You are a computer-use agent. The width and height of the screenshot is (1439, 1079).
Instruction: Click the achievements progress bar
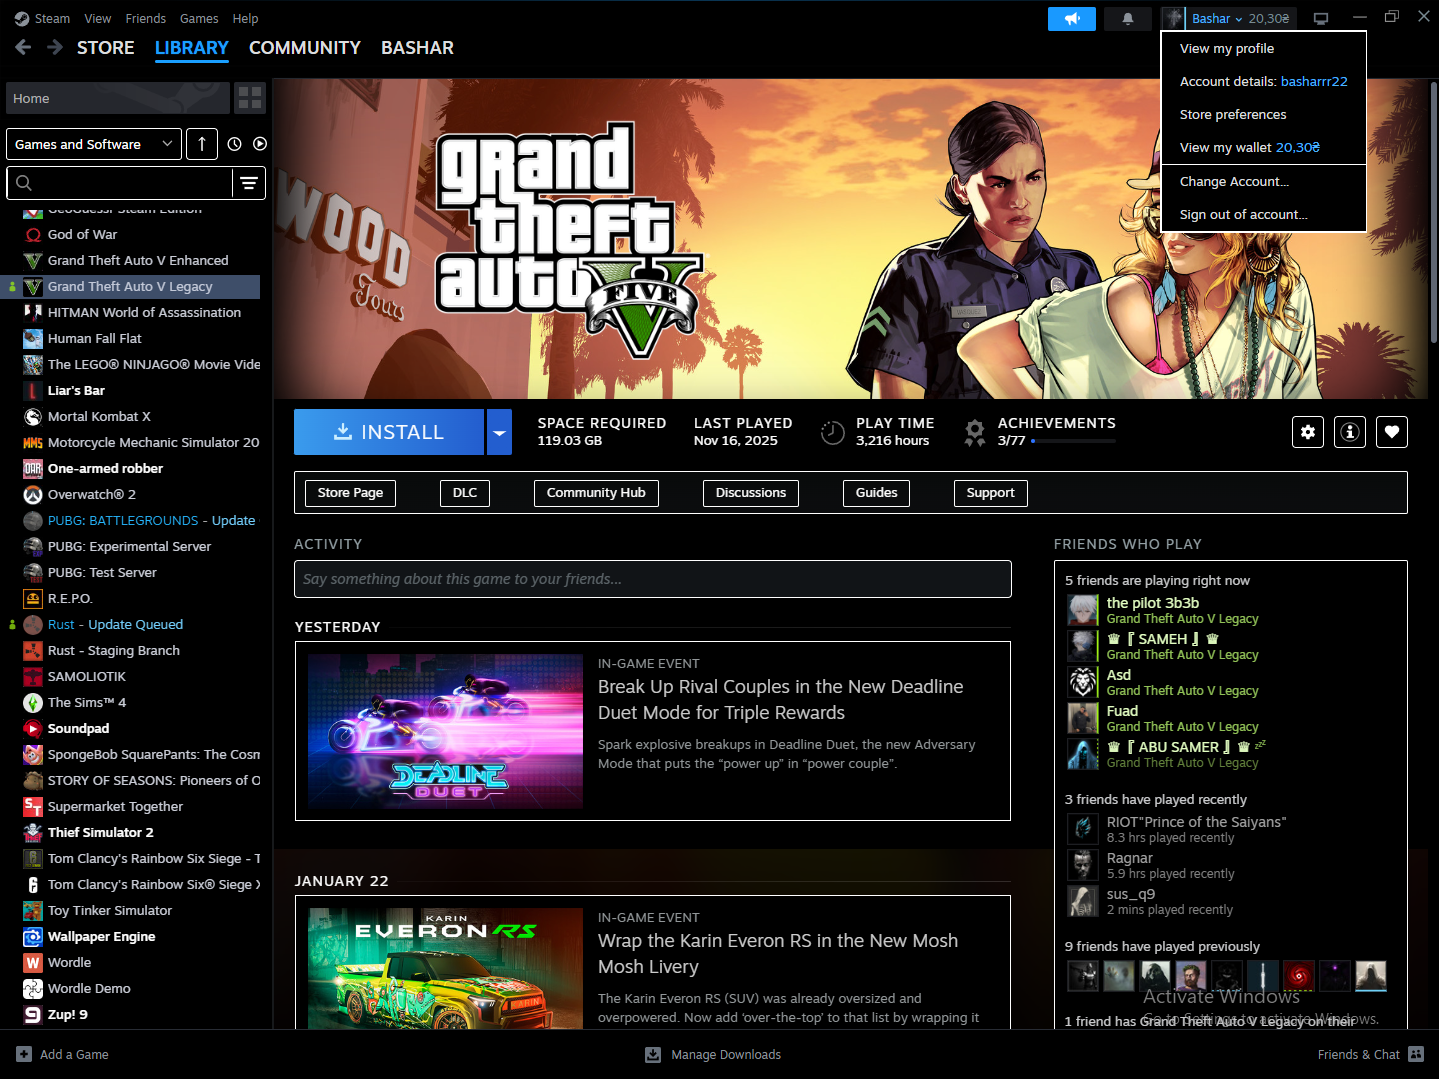pyautogui.click(x=1073, y=441)
